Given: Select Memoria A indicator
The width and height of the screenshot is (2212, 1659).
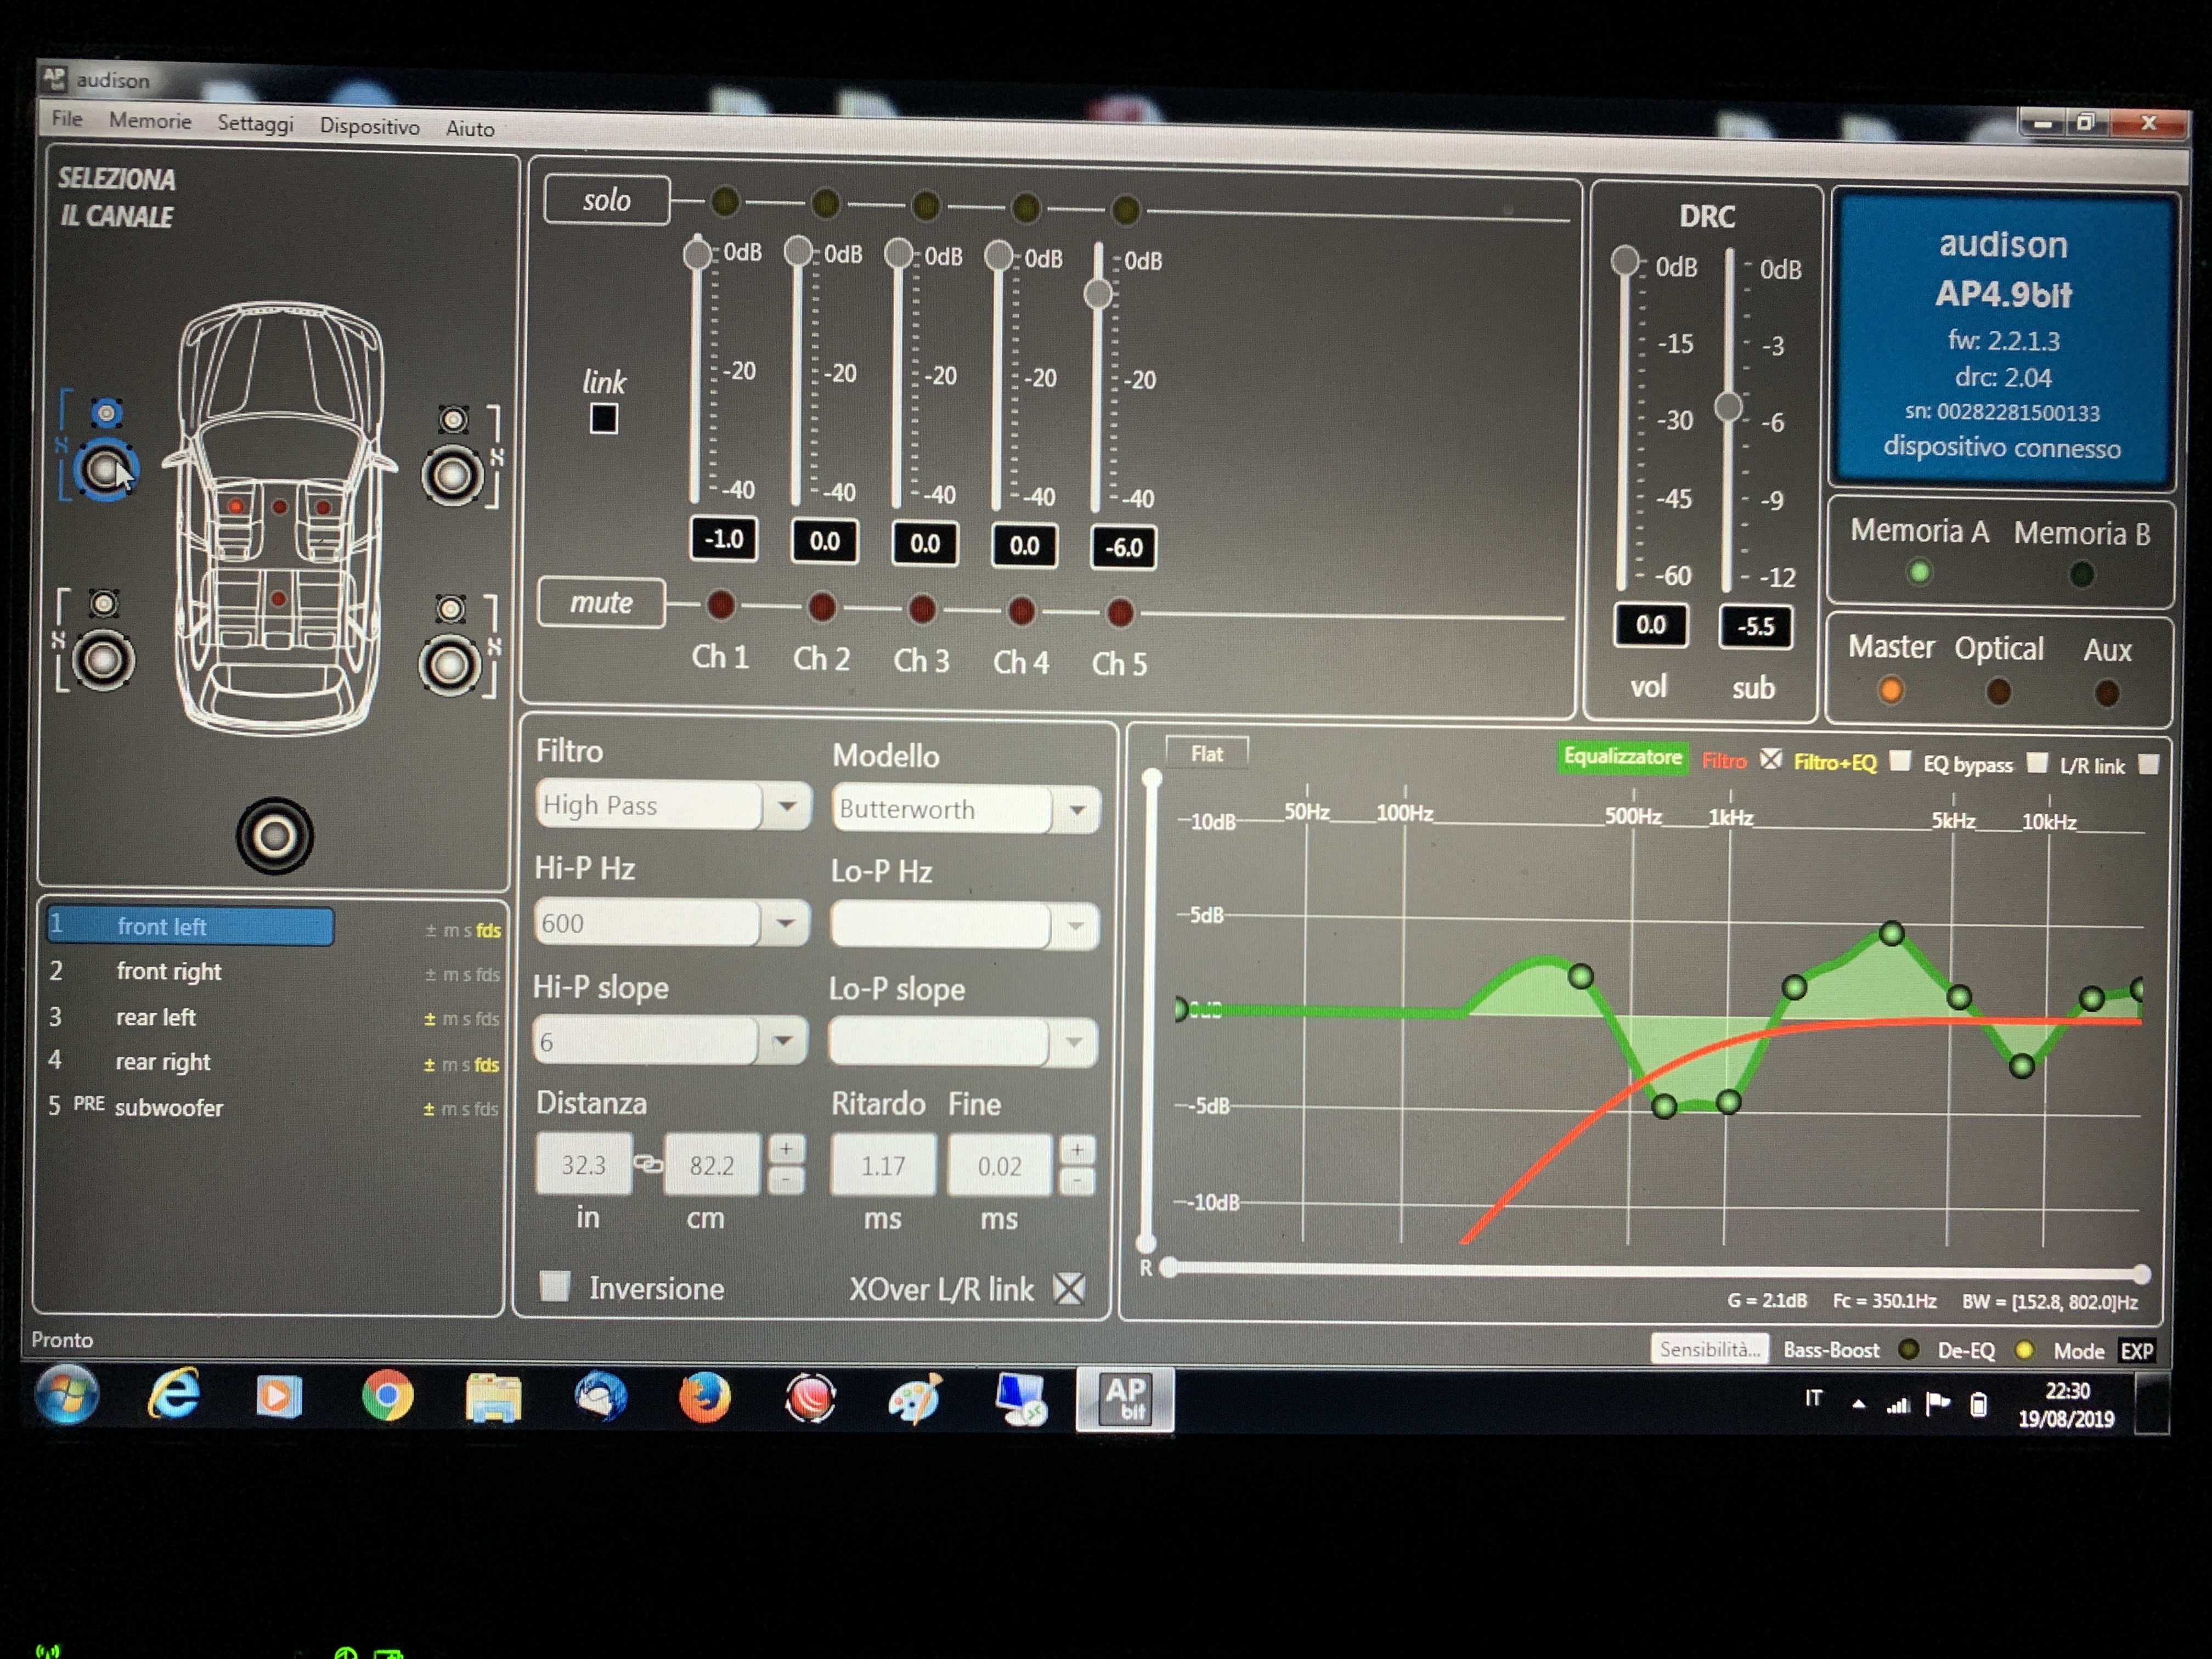Looking at the screenshot, I should (1918, 572).
